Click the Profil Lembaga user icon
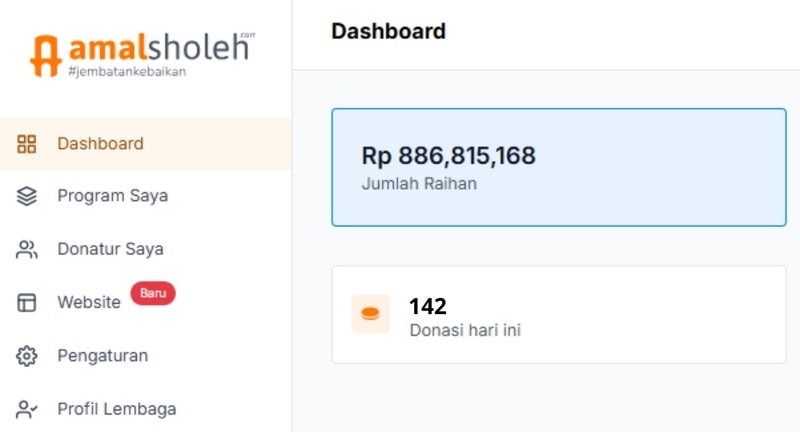 tap(27, 408)
